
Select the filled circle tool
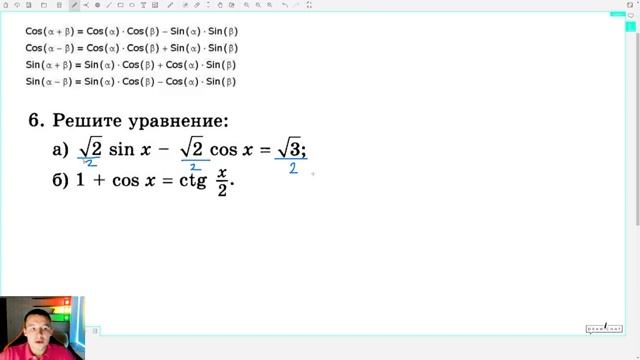98,5
